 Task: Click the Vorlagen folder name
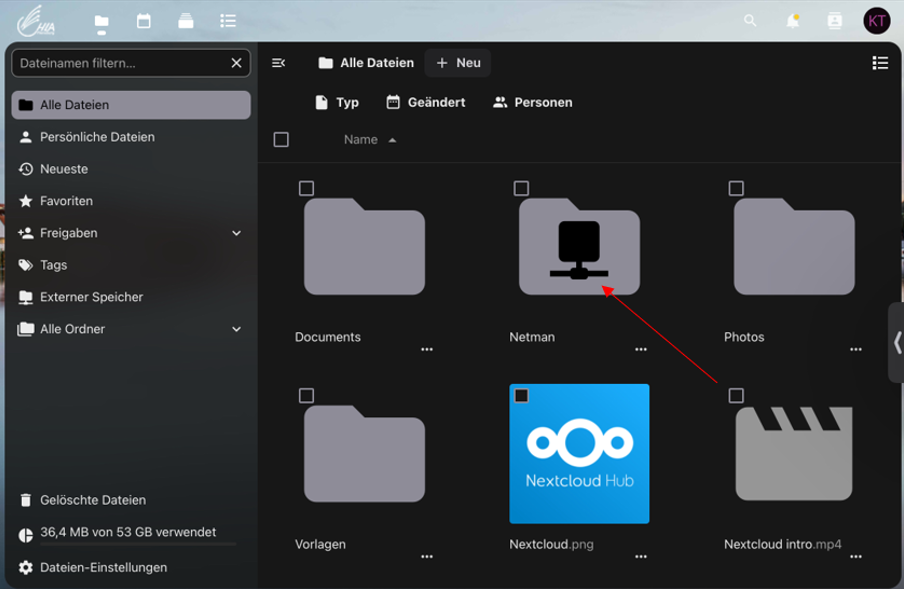pos(321,544)
